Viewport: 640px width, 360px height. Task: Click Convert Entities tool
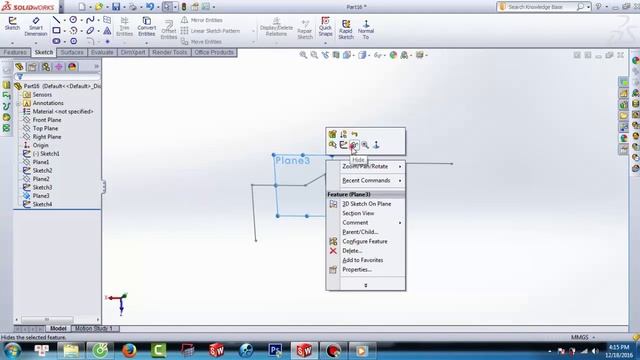click(x=147, y=26)
